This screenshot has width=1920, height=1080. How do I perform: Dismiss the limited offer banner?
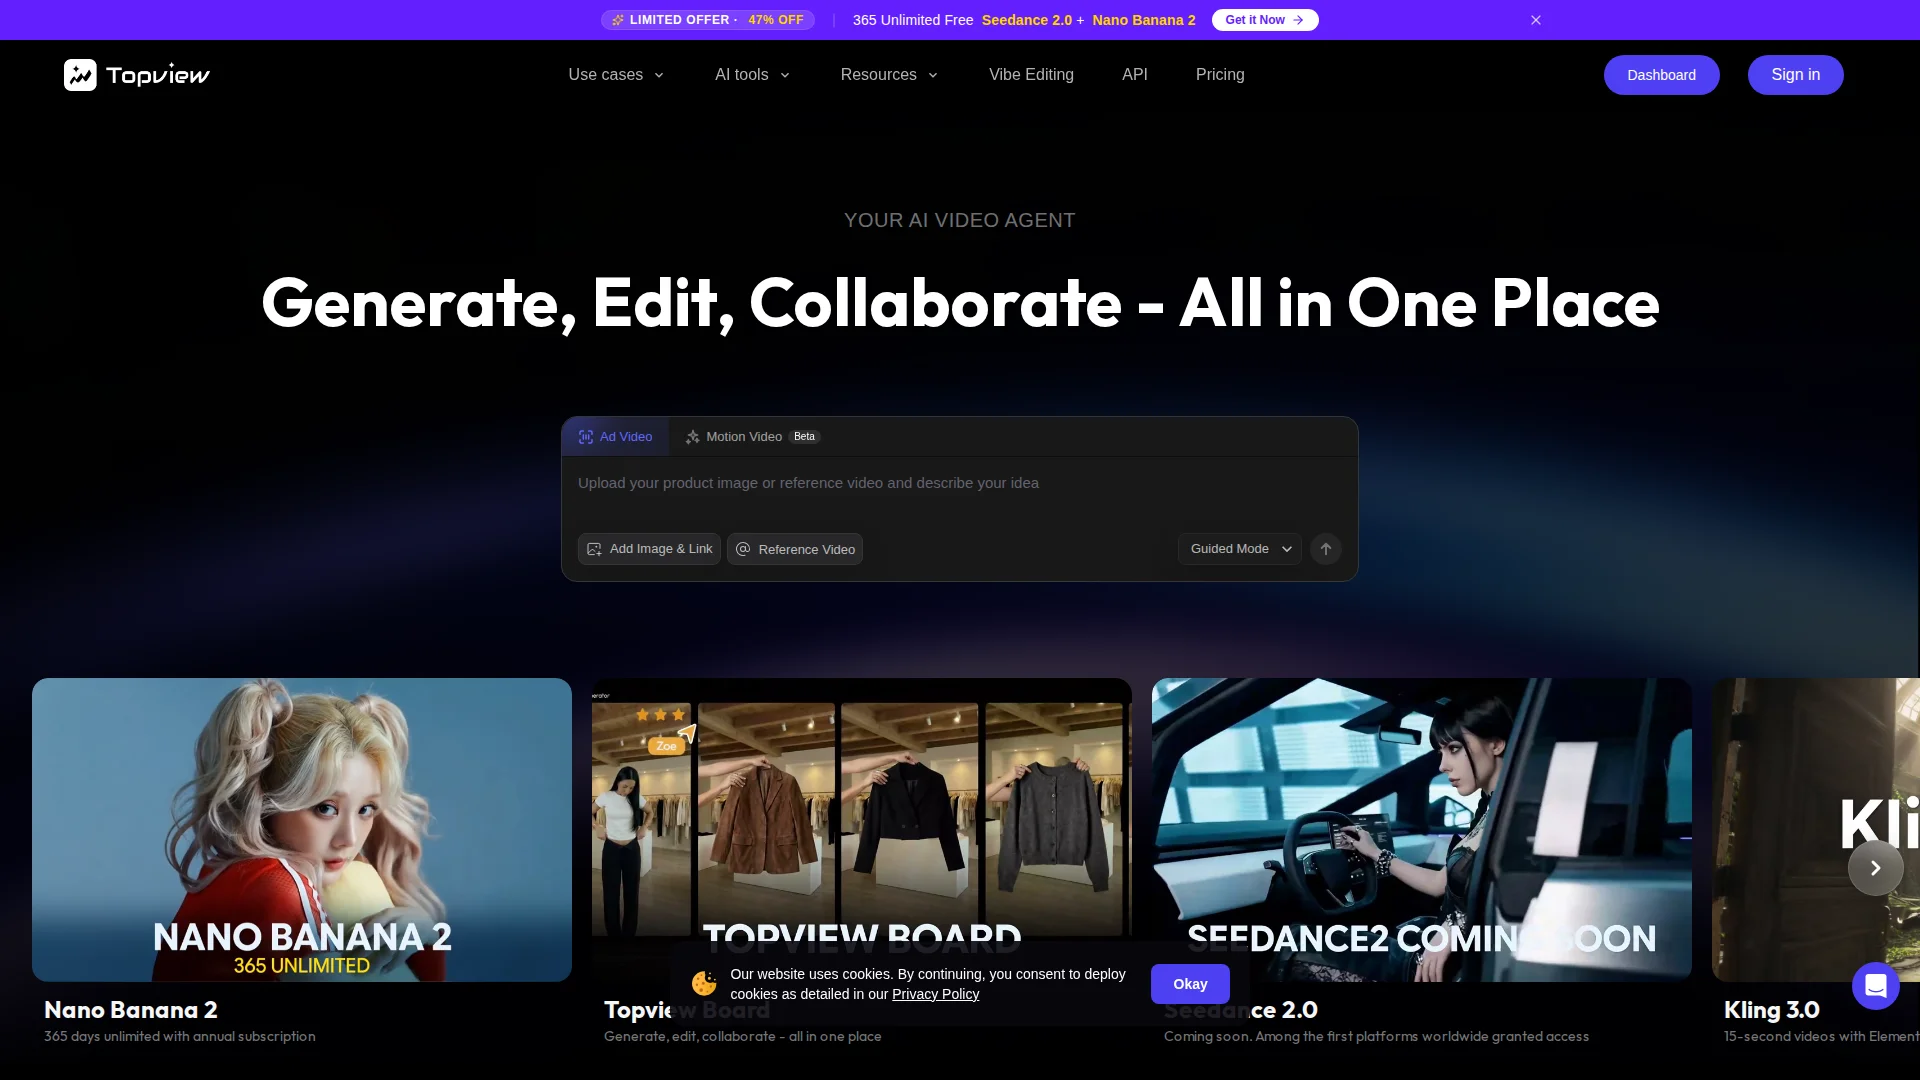[x=1536, y=20]
